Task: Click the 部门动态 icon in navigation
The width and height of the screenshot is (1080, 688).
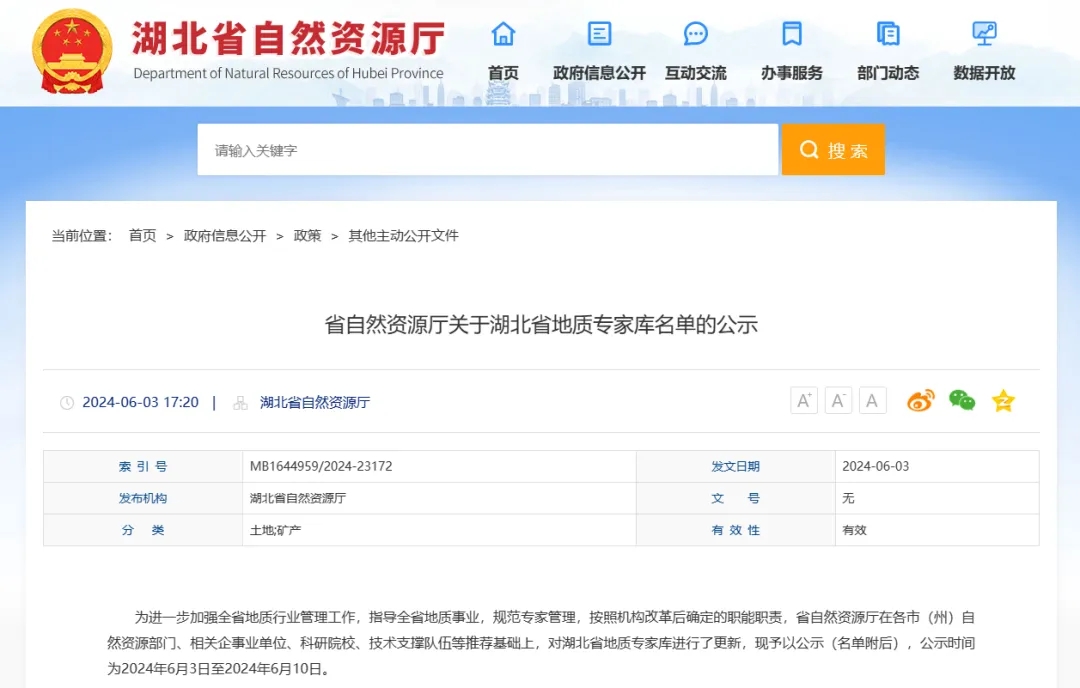Action: click(887, 34)
